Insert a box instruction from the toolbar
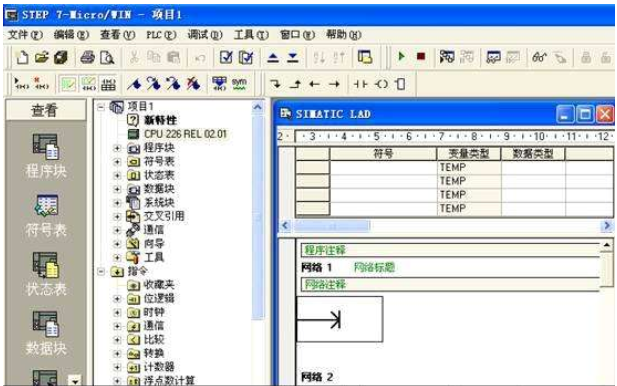This screenshot has width=617, height=386. 400,84
